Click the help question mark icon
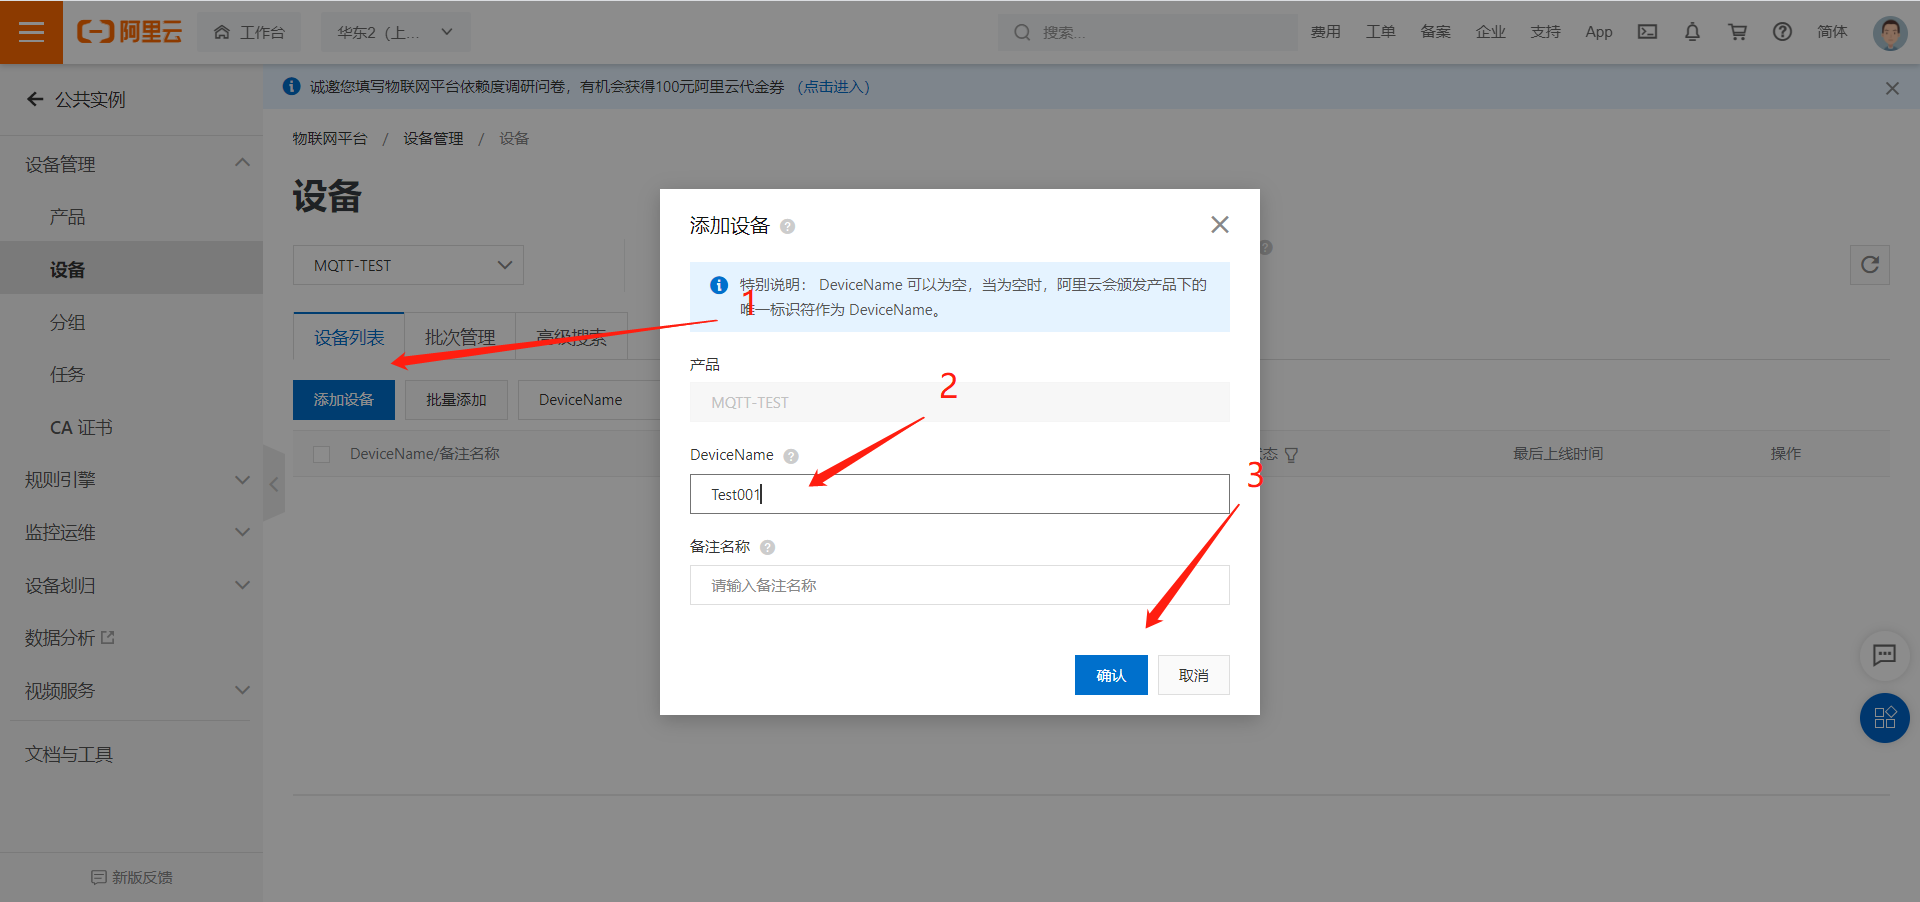Viewport: 1920px width, 902px height. pyautogui.click(x=1782, y=31)
